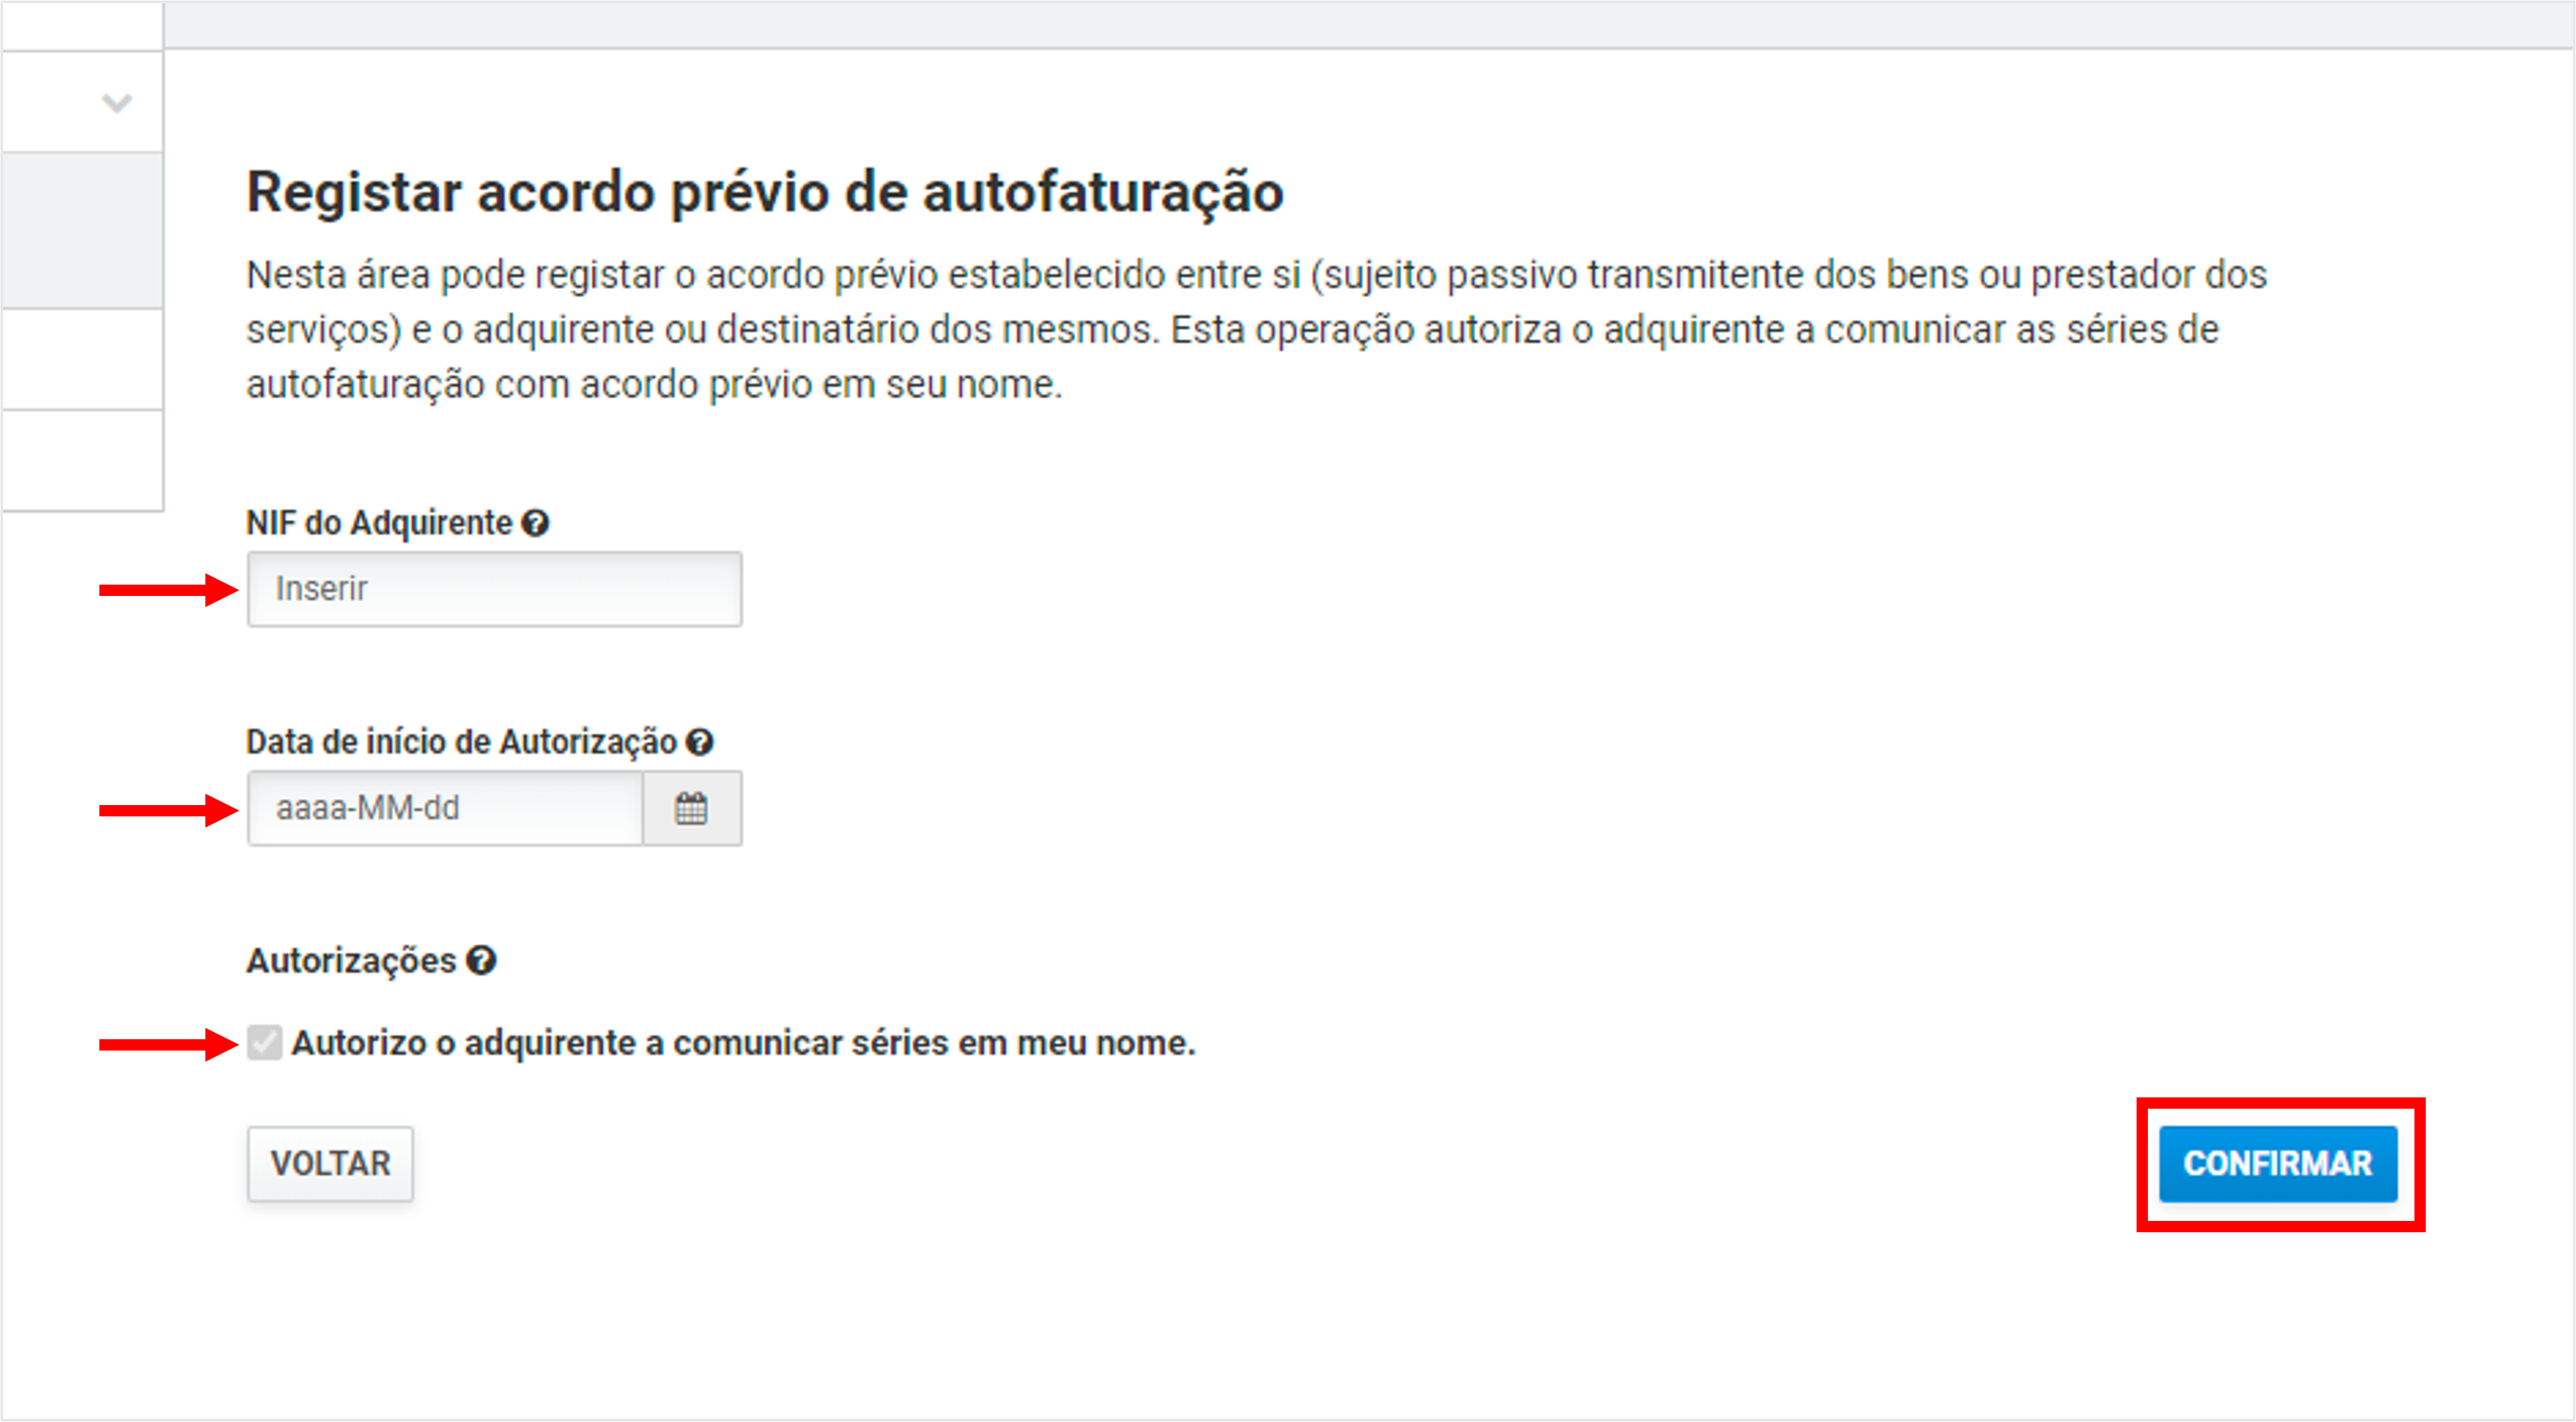Toggle the Autorizo o adquirente checkbox

click(x=265, y=1043)
